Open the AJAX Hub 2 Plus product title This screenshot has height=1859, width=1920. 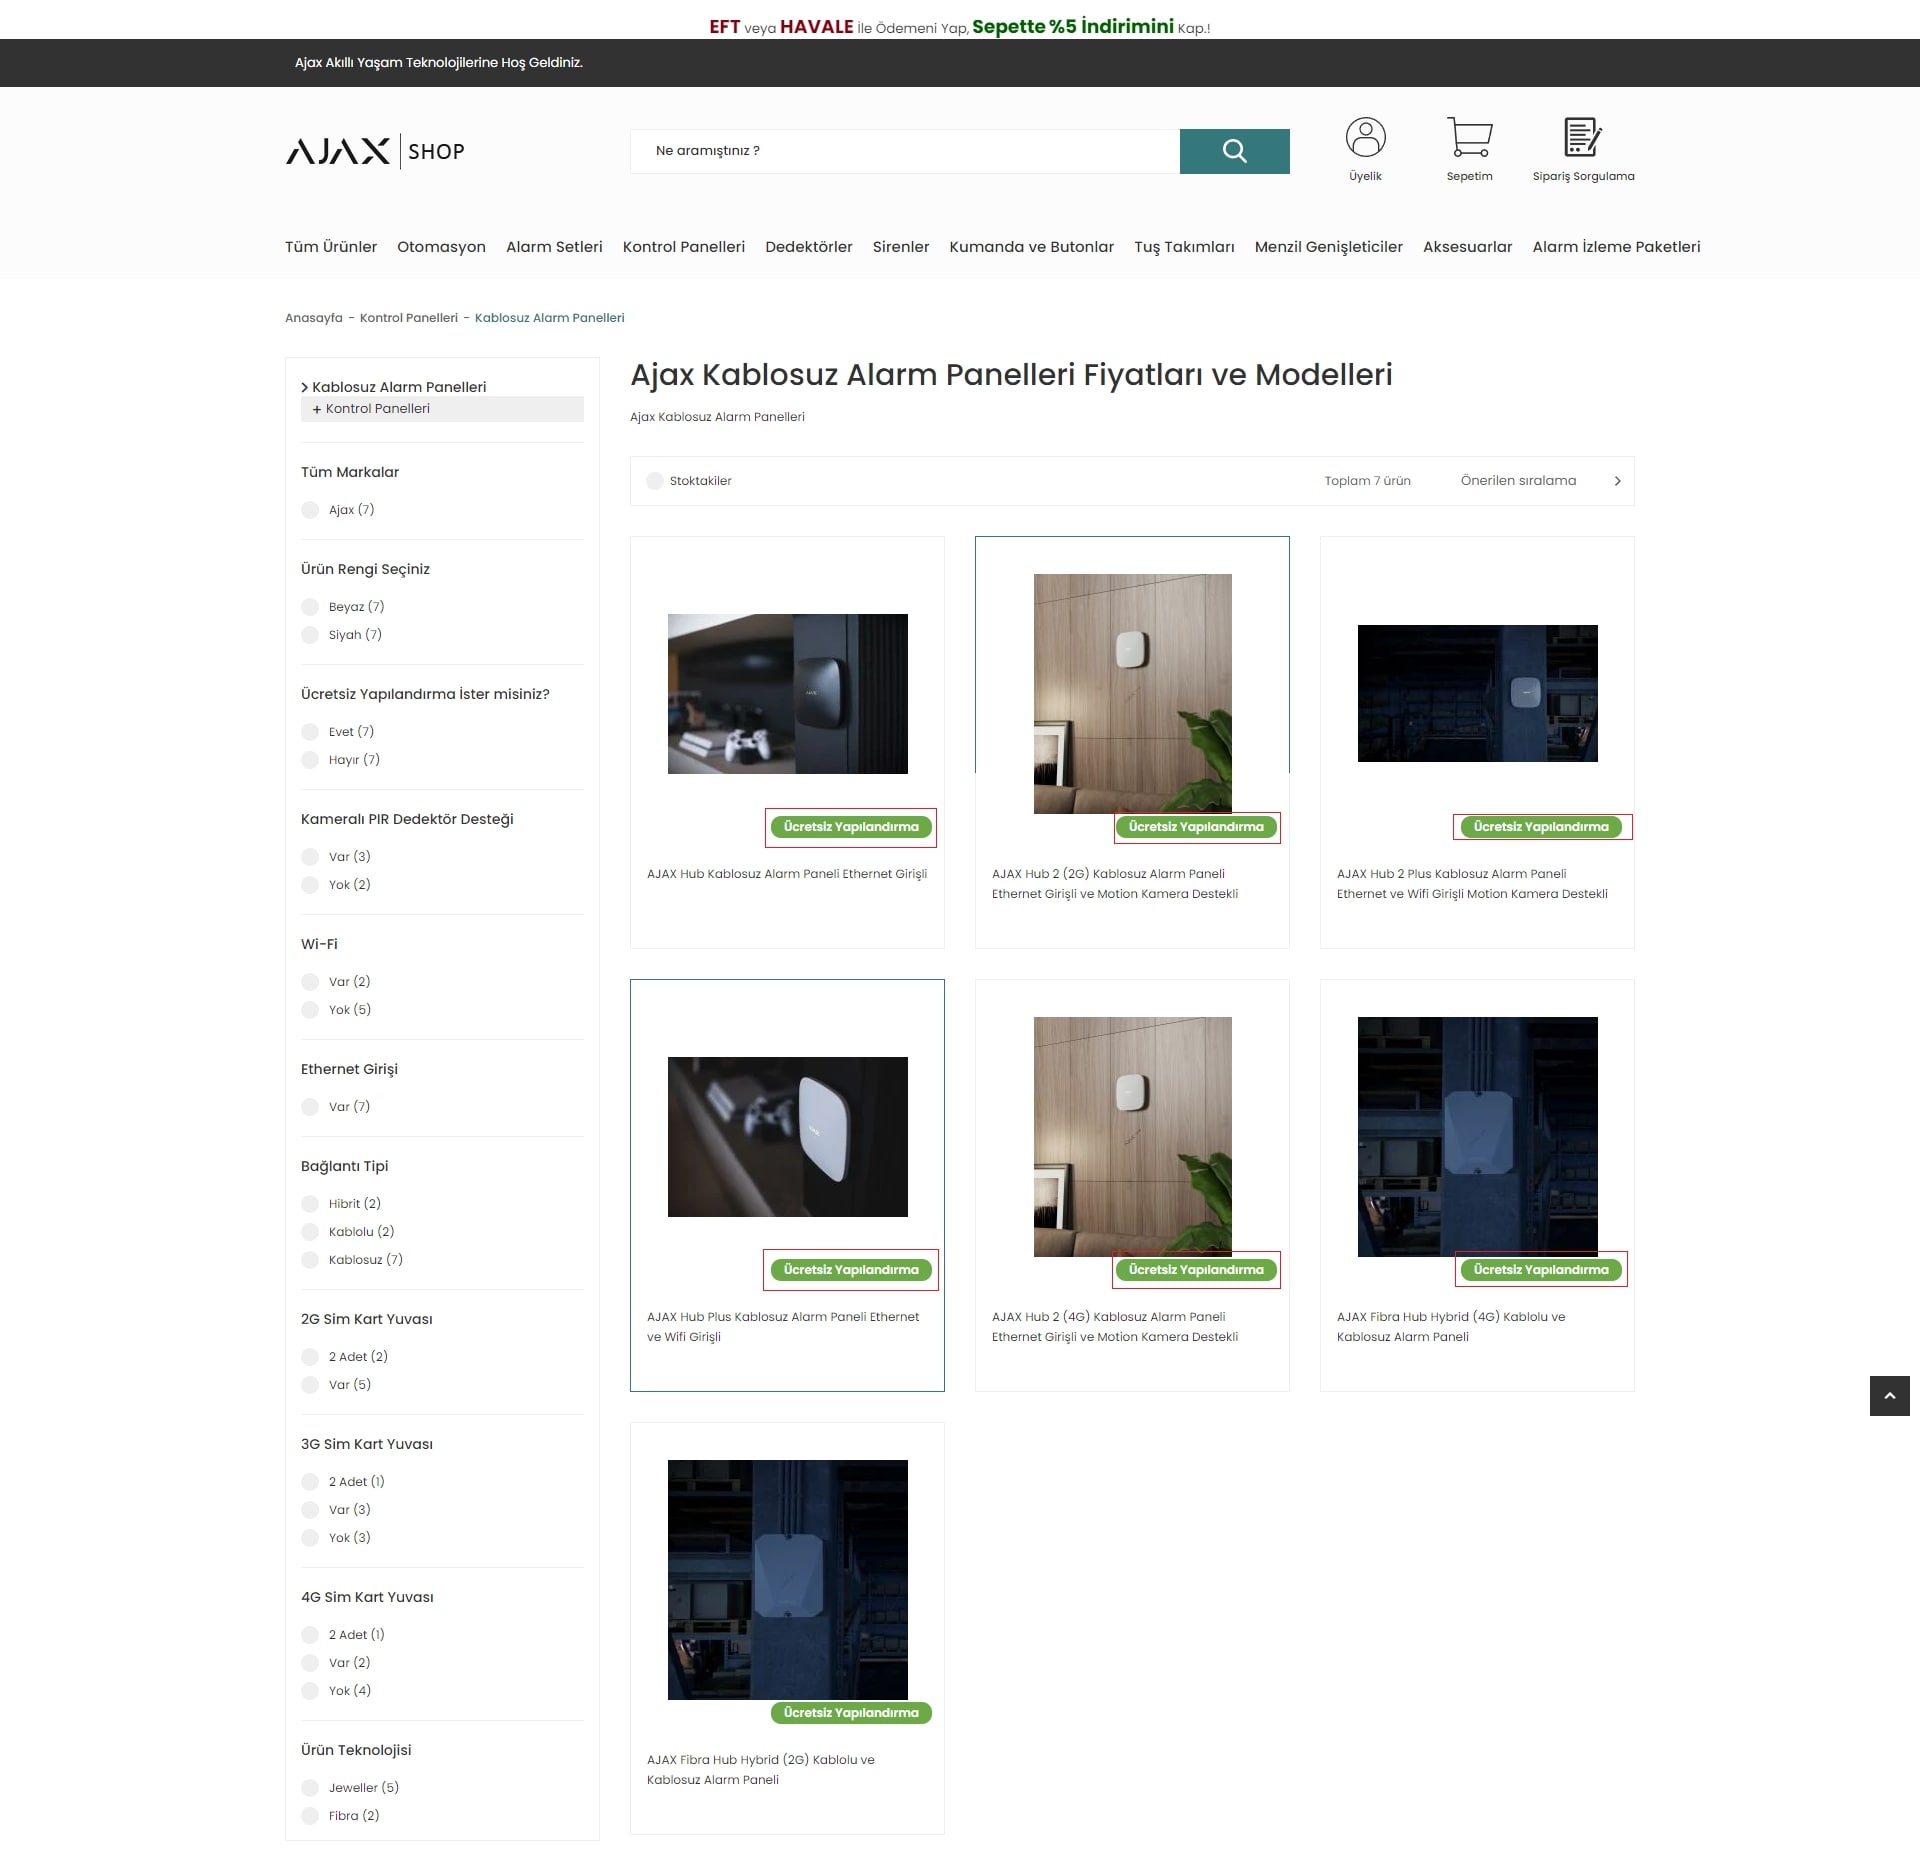[1472, 884]
